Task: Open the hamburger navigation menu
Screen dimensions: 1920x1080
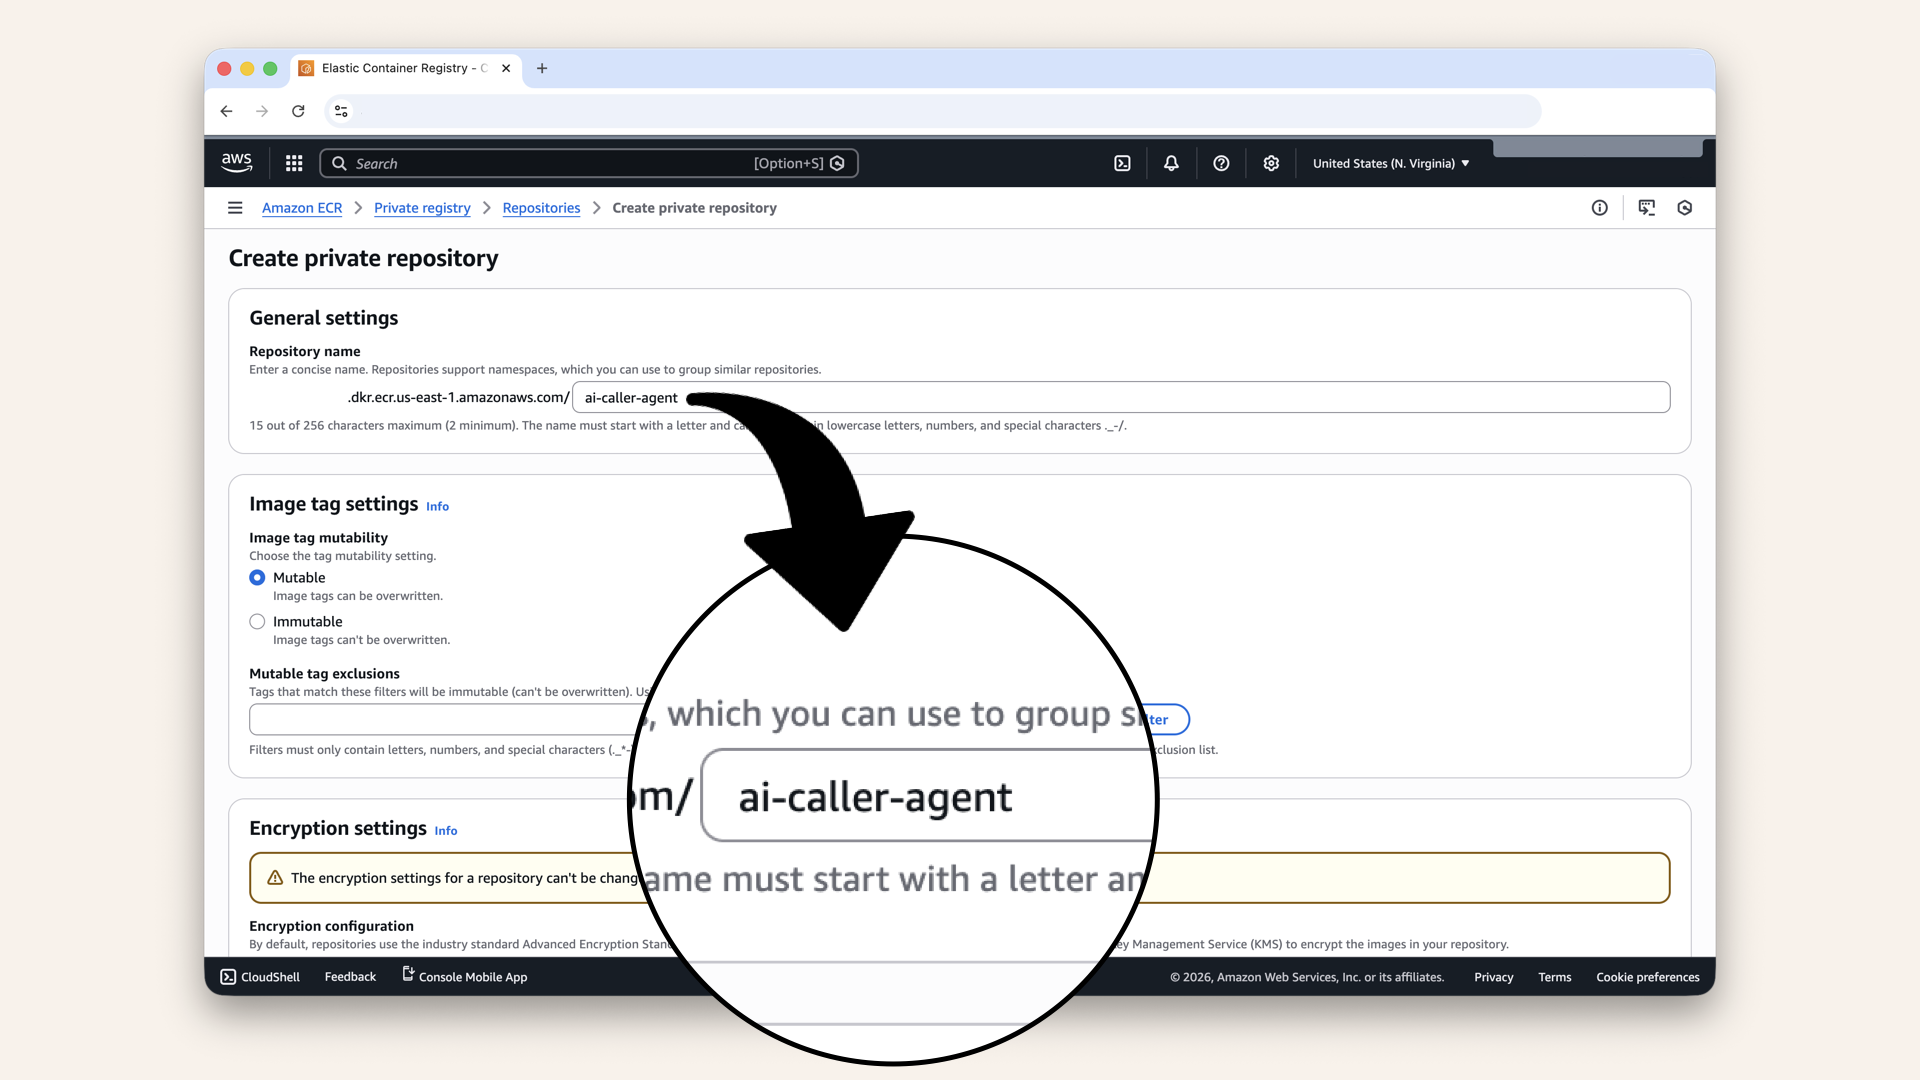Action: click(x=235, y=207)
